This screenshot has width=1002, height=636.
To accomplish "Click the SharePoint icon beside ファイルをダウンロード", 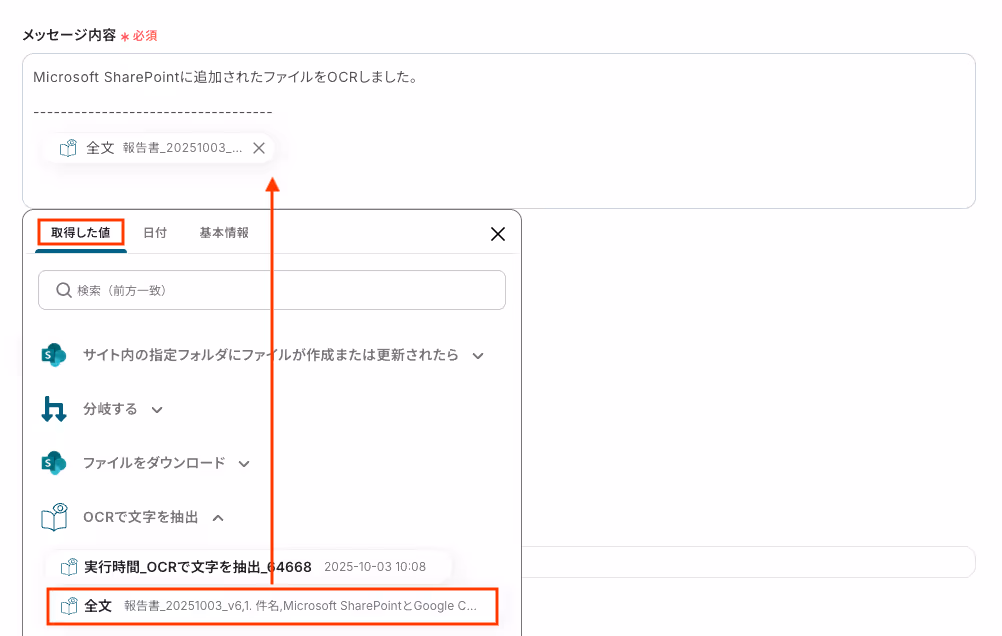I will [x=54, y=463].
